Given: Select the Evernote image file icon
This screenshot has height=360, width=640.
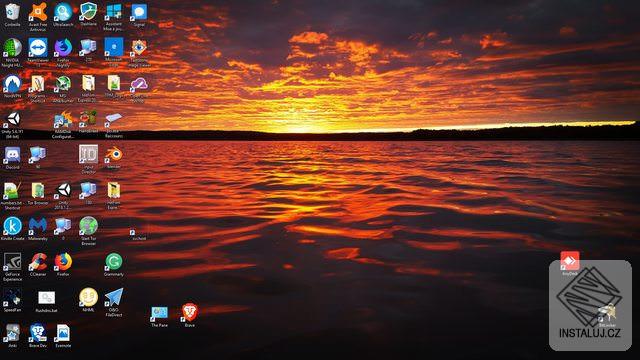Looking at the screenshot, I should 63,333.
